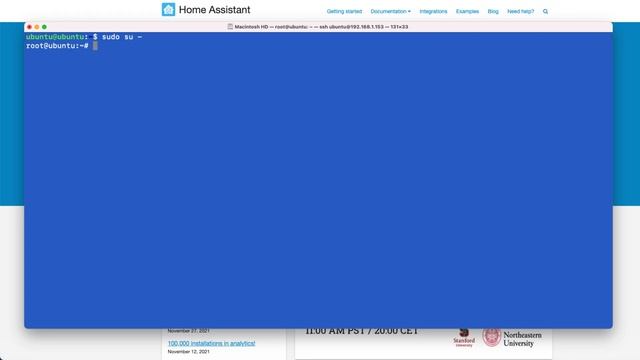Viewport: 640px width, 360px height.
Task: Visit the Blog section
Action: (493, 11)
